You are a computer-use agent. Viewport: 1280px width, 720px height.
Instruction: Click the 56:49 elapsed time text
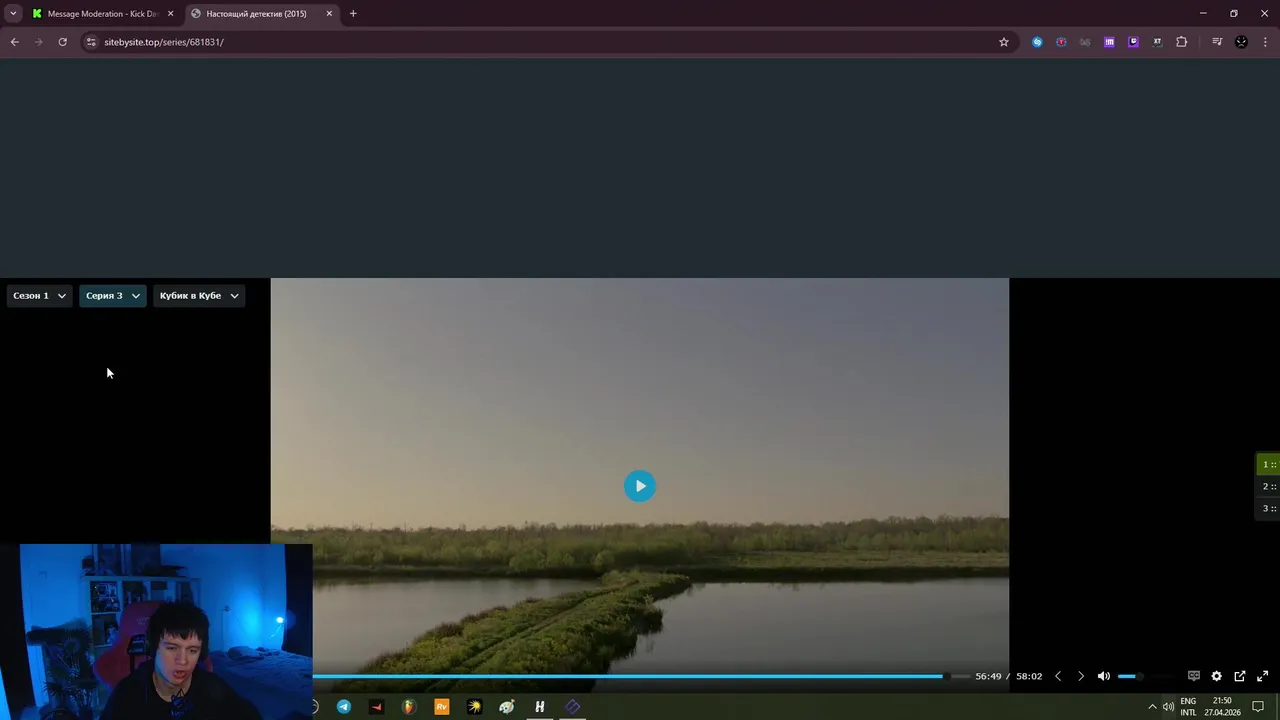pyautogui.click(x=988, y=676)
